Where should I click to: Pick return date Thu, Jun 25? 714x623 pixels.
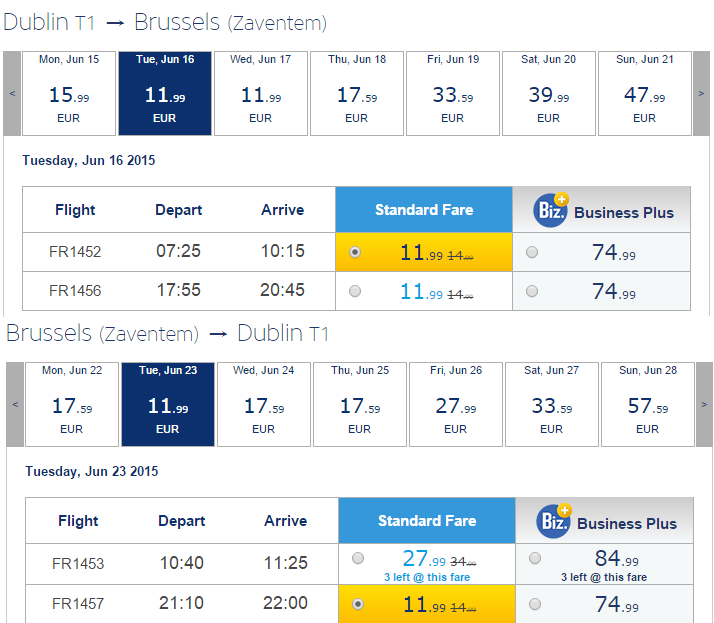[x=360, y=404]
